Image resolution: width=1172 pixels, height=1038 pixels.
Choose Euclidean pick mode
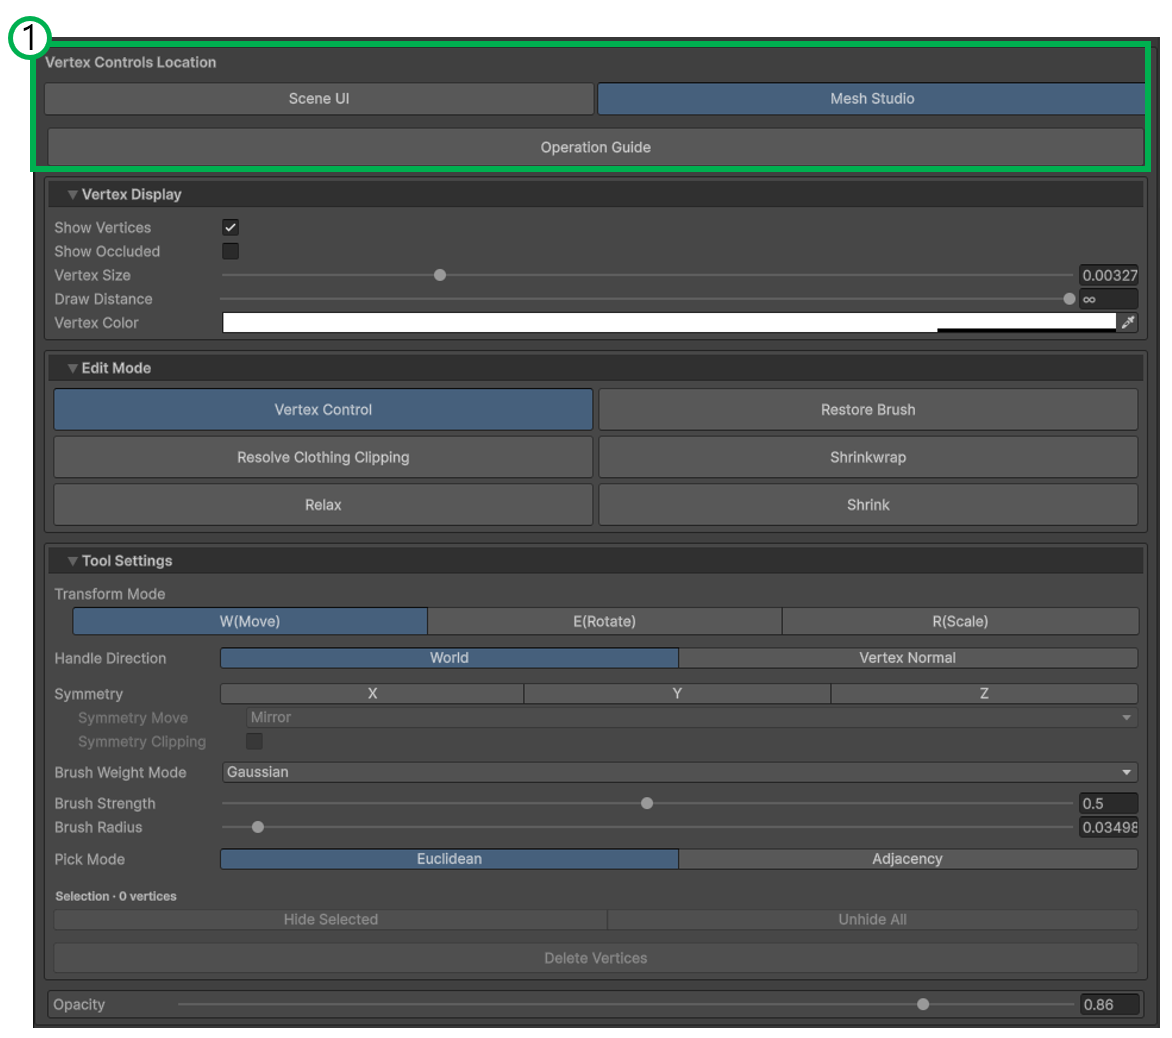(x=449, y=859)
